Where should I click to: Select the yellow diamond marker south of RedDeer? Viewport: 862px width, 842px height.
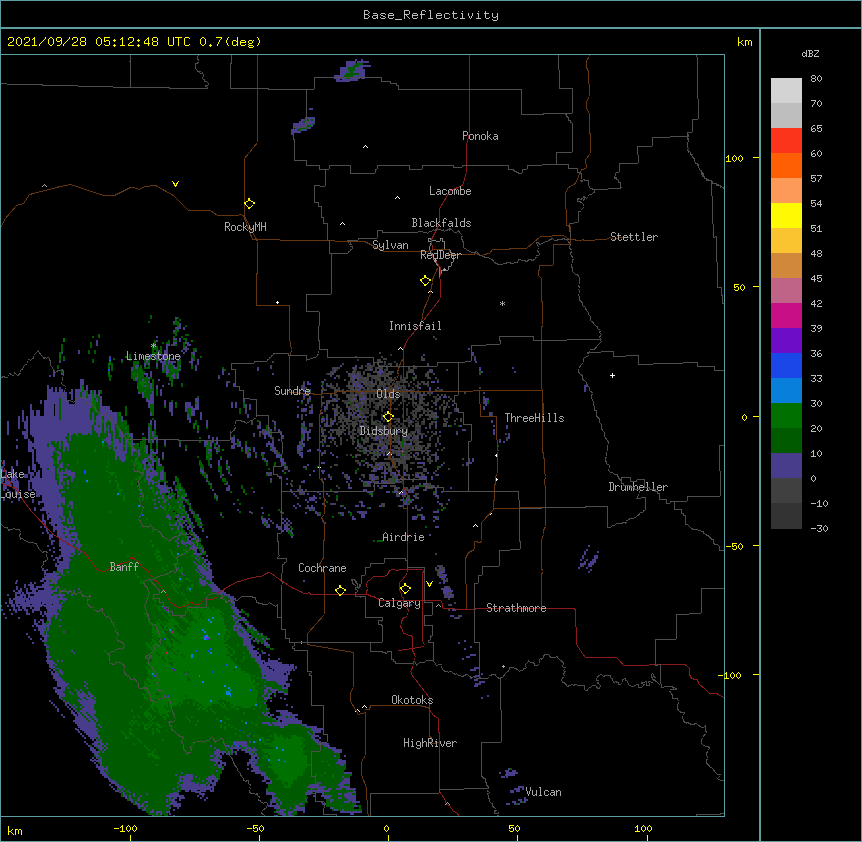(x=425, y=281)
